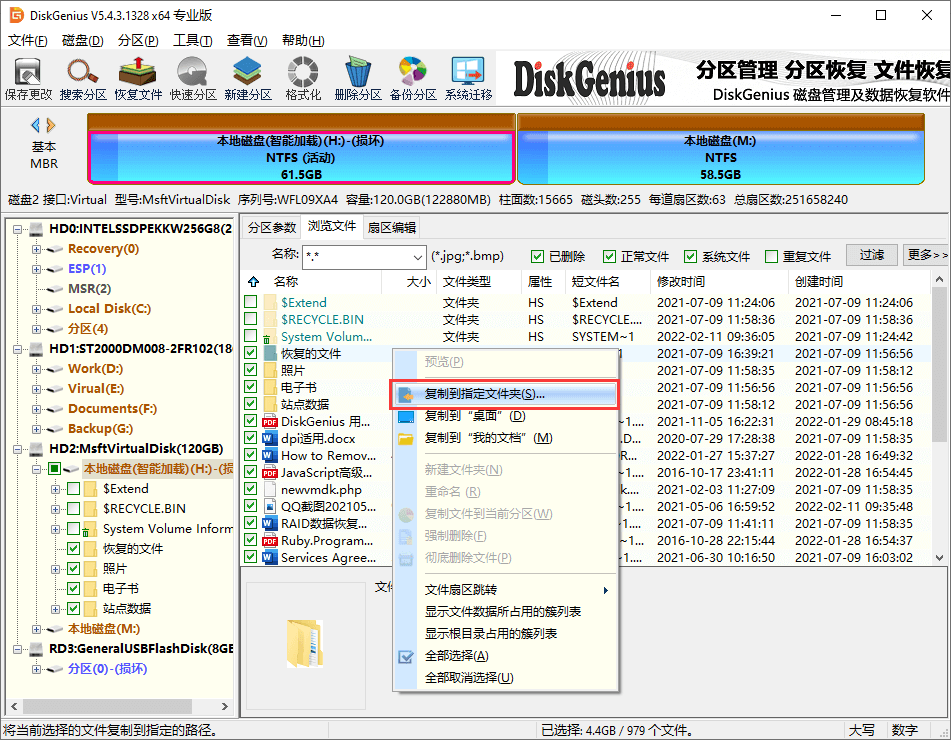Click the 过滤 filter button

872,255
